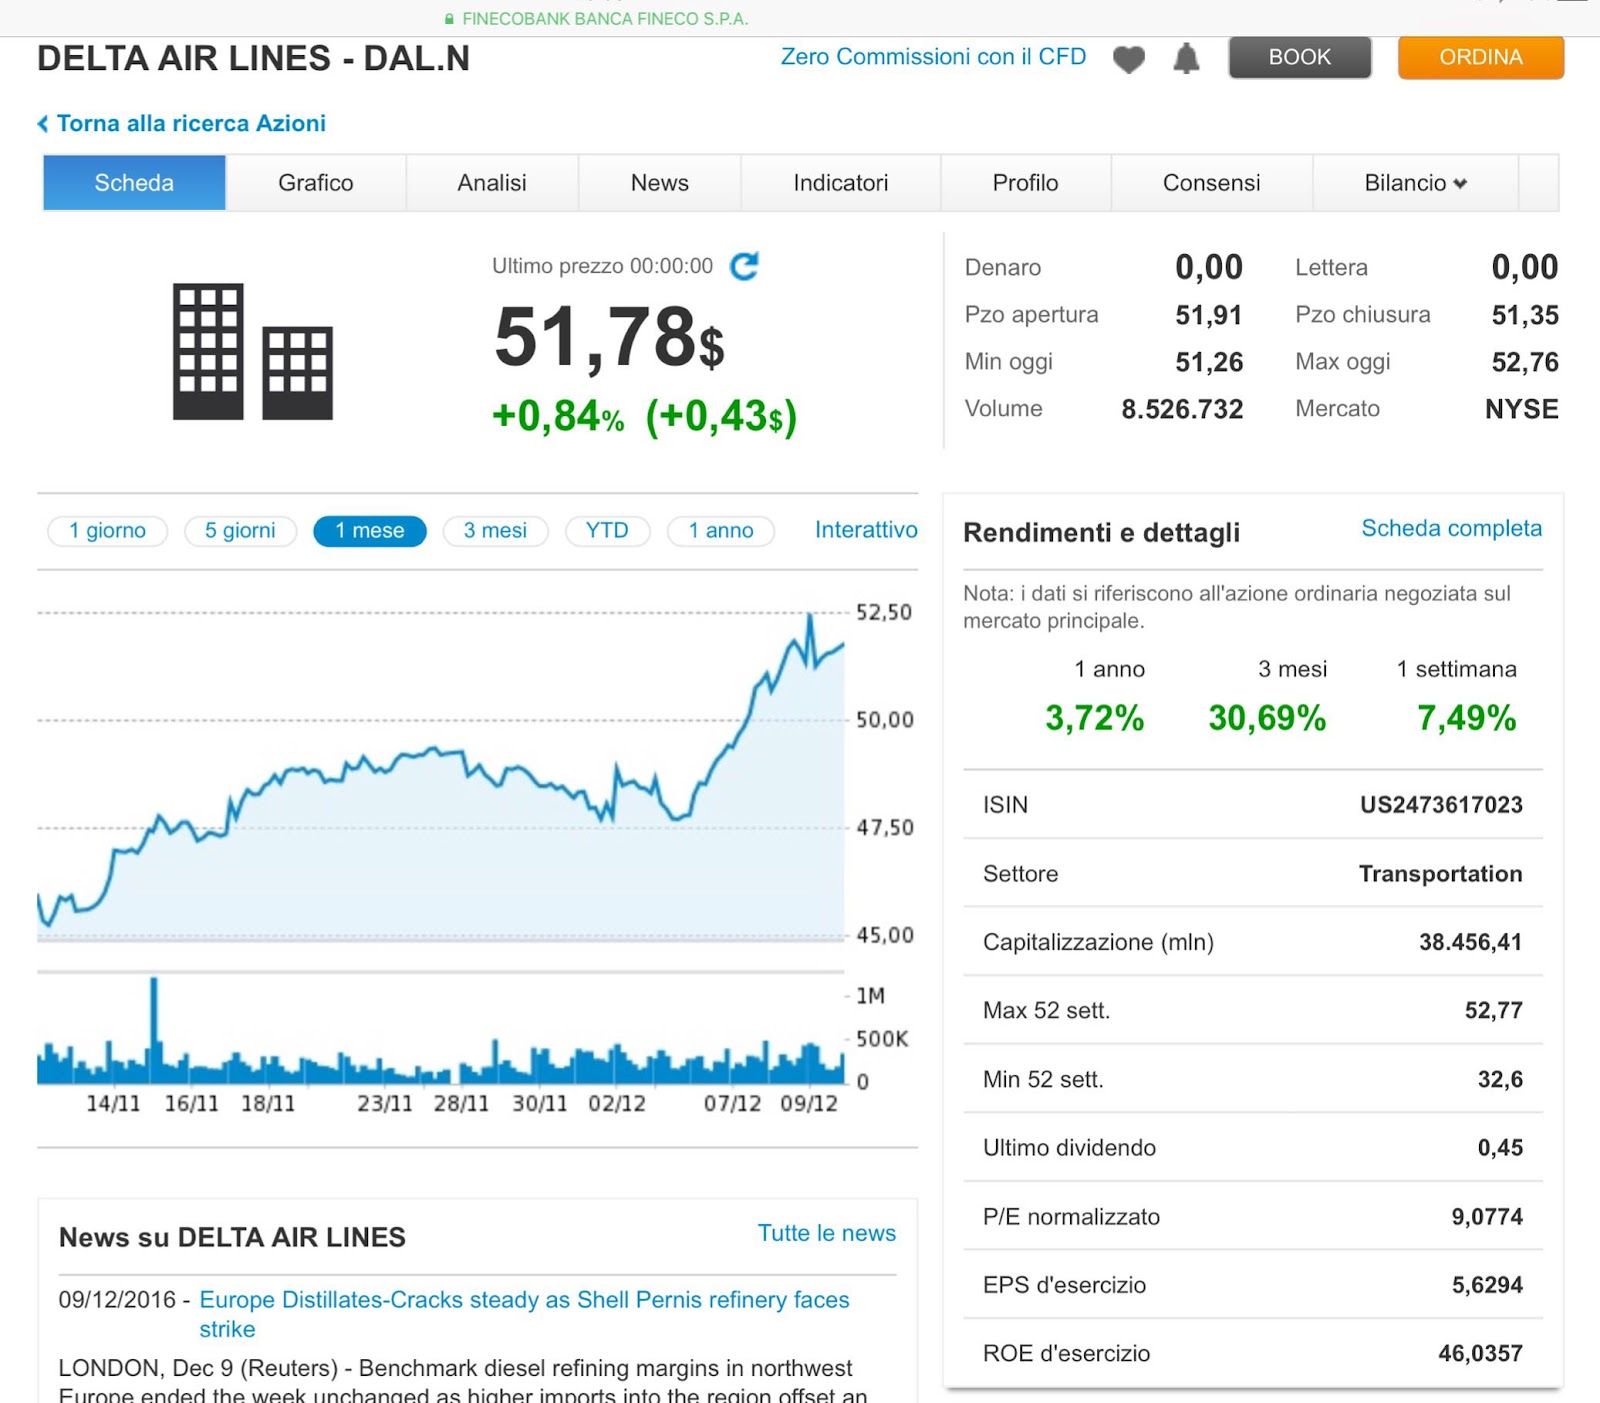Screen dimensions: 1600x1403
Task: Select the 1 giorno chart range
Action: click(107, 531)
